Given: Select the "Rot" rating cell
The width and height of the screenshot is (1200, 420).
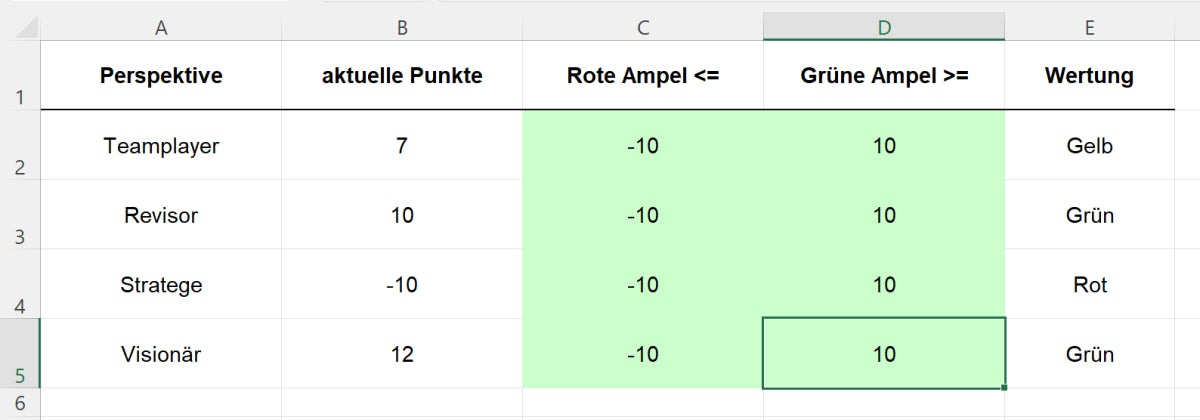Looking at the screenshot, I should [1089, 285].
